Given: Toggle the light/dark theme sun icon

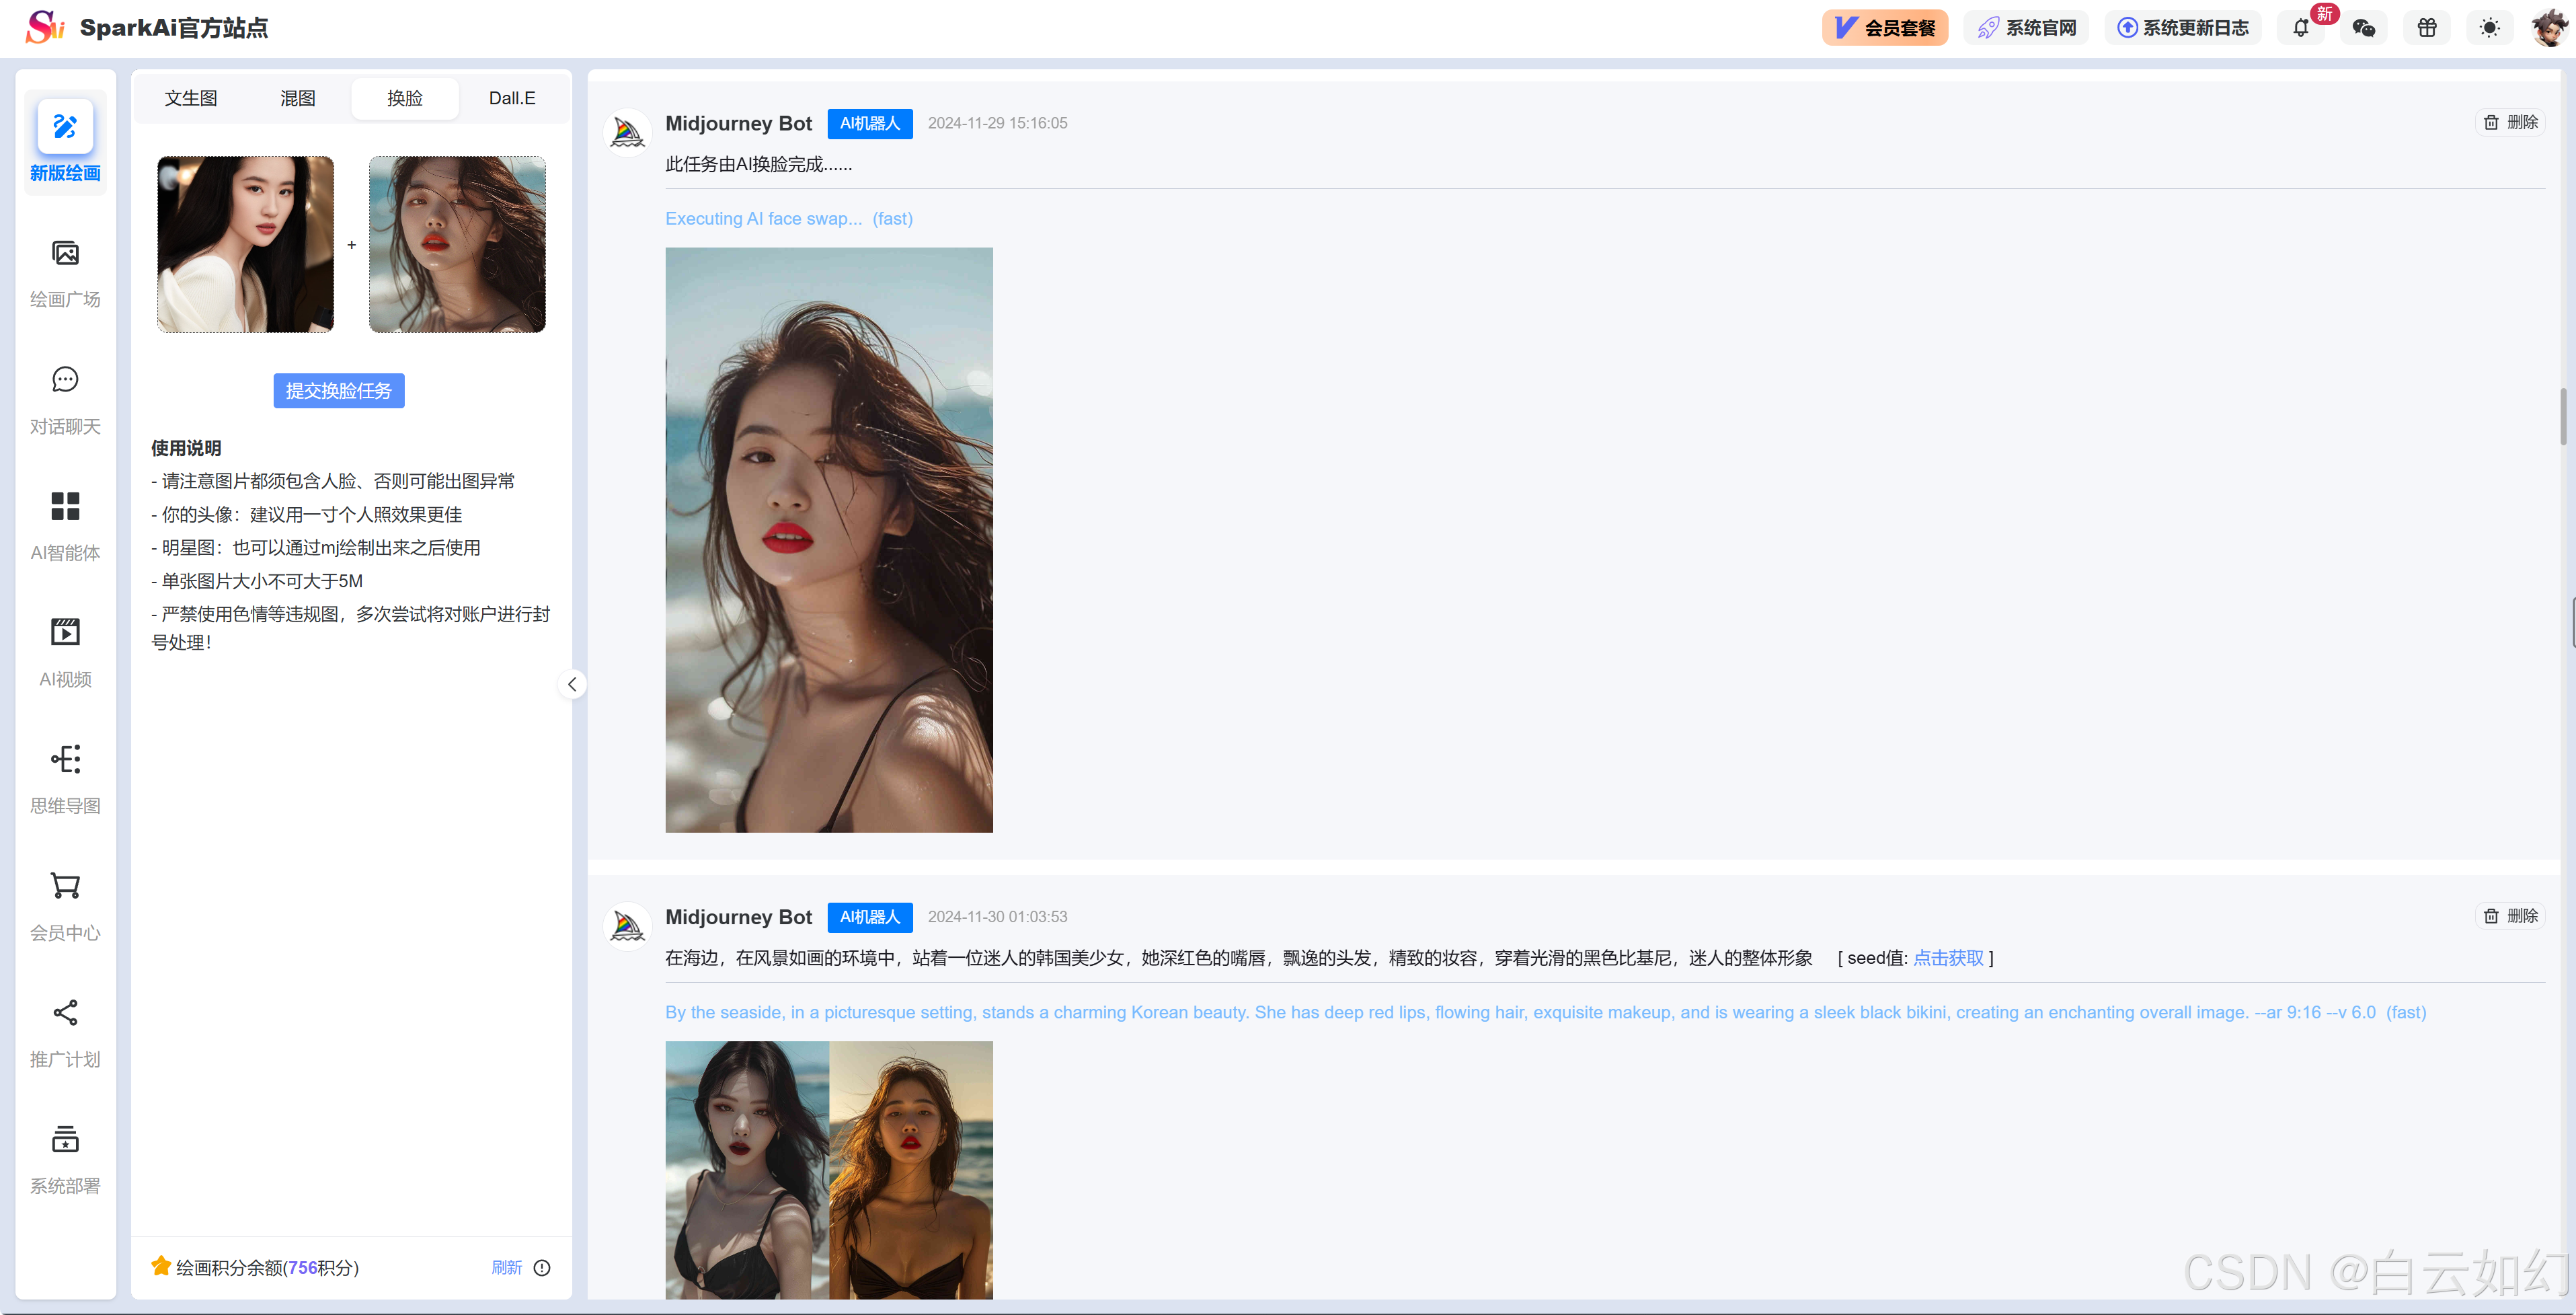Looking at the screenshot, I should 2489,28.
